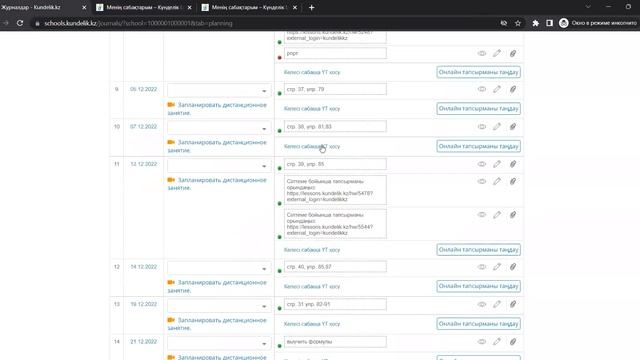
Task: Toggle visibility eye for 07.12.2022 homework
Action: pyautogui.click(x=482, y=127)
